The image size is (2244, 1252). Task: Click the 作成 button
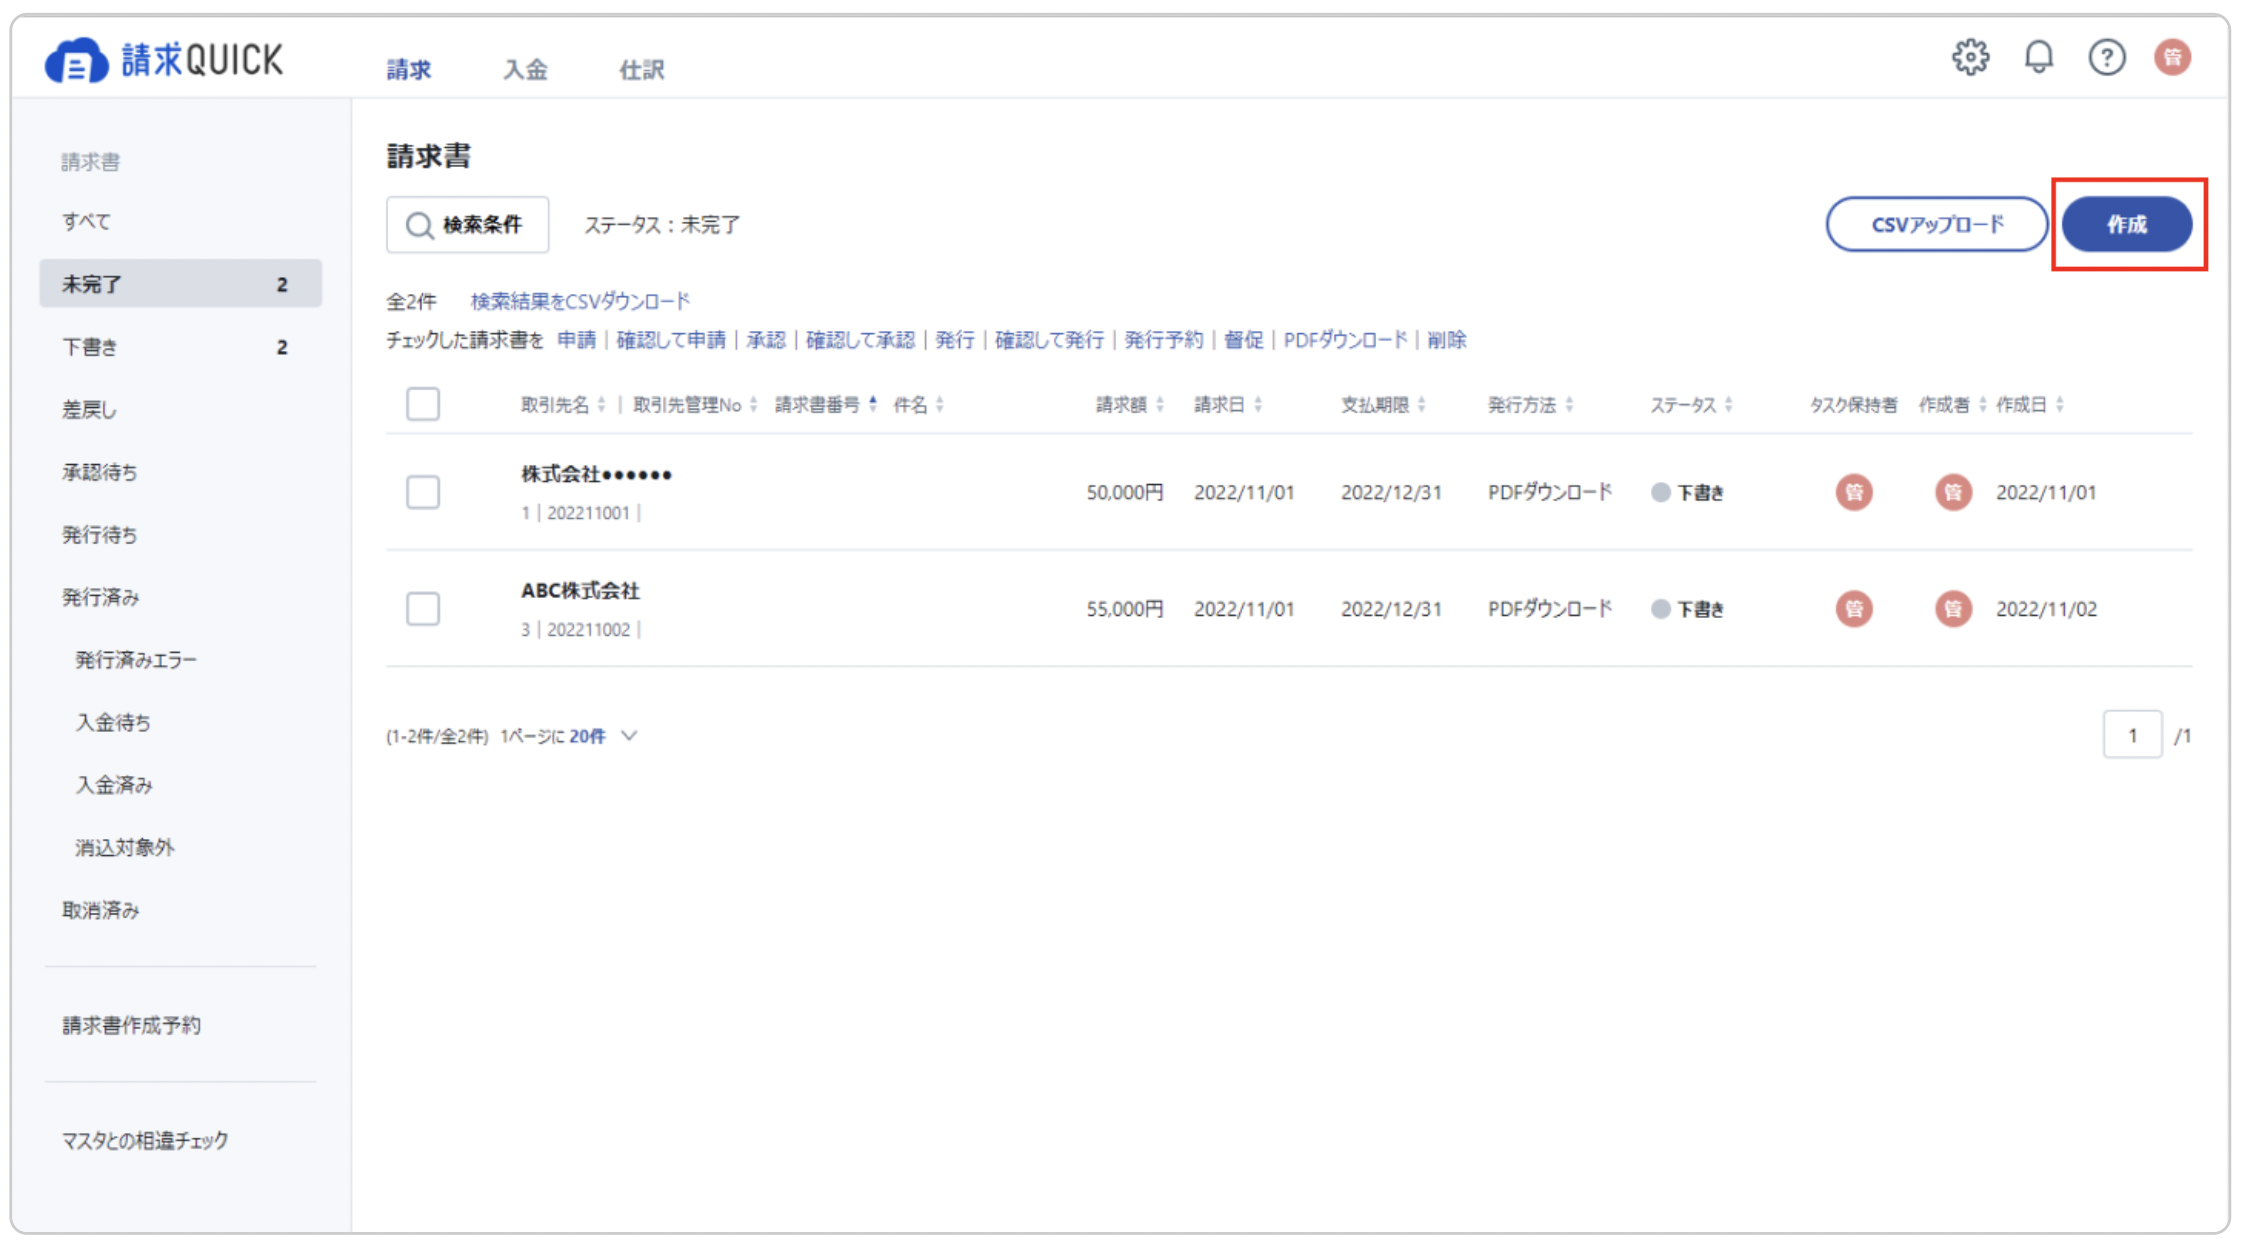(2126, 225)
